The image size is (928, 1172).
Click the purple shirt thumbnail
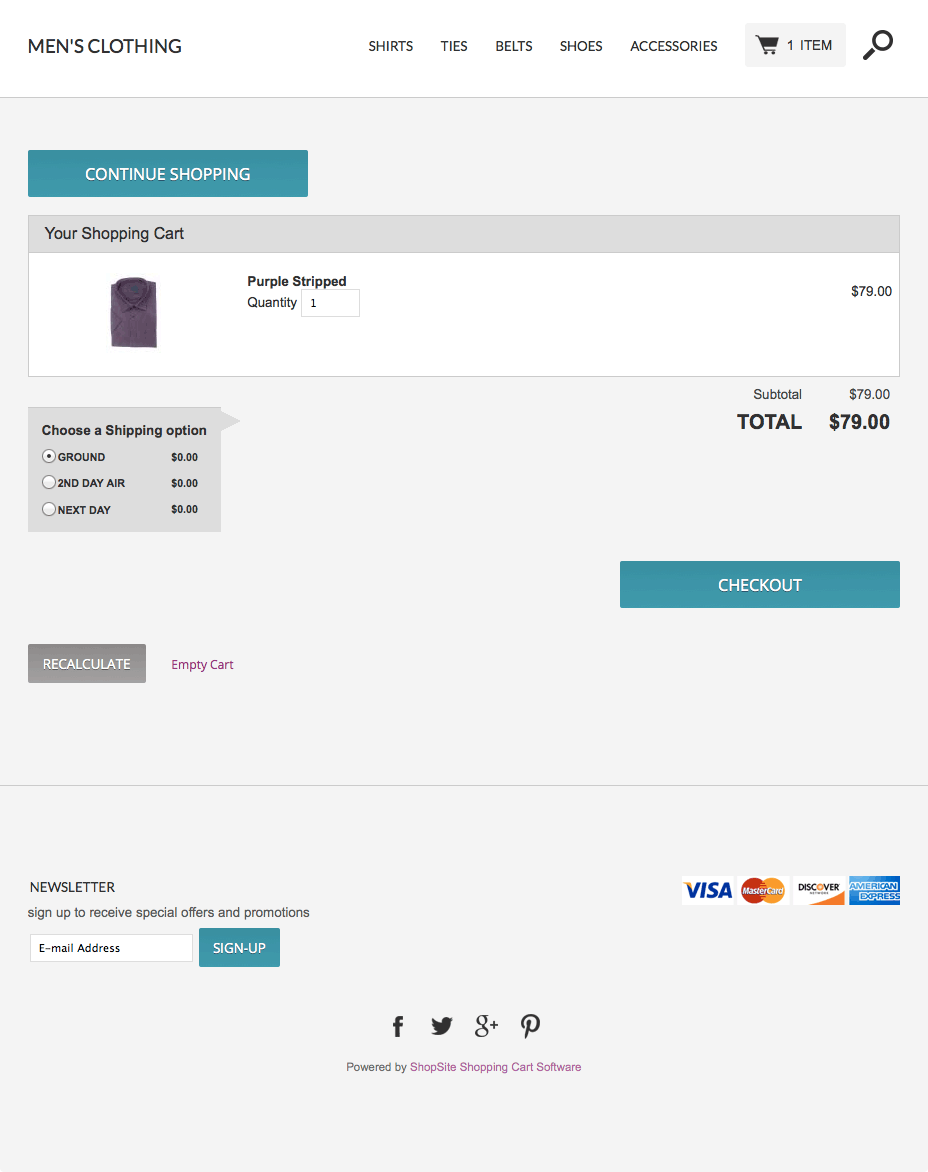134,313
